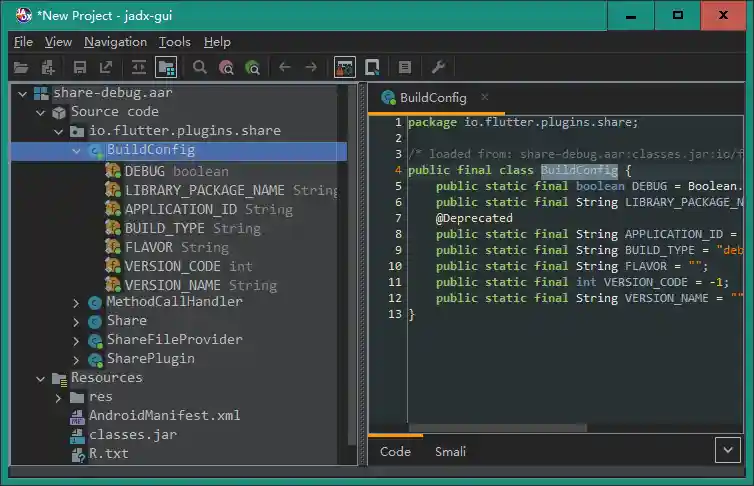Viewport: 754px width, 486px height.
Task: Click the Preferences wrench icon
Action: pos(437,67)
